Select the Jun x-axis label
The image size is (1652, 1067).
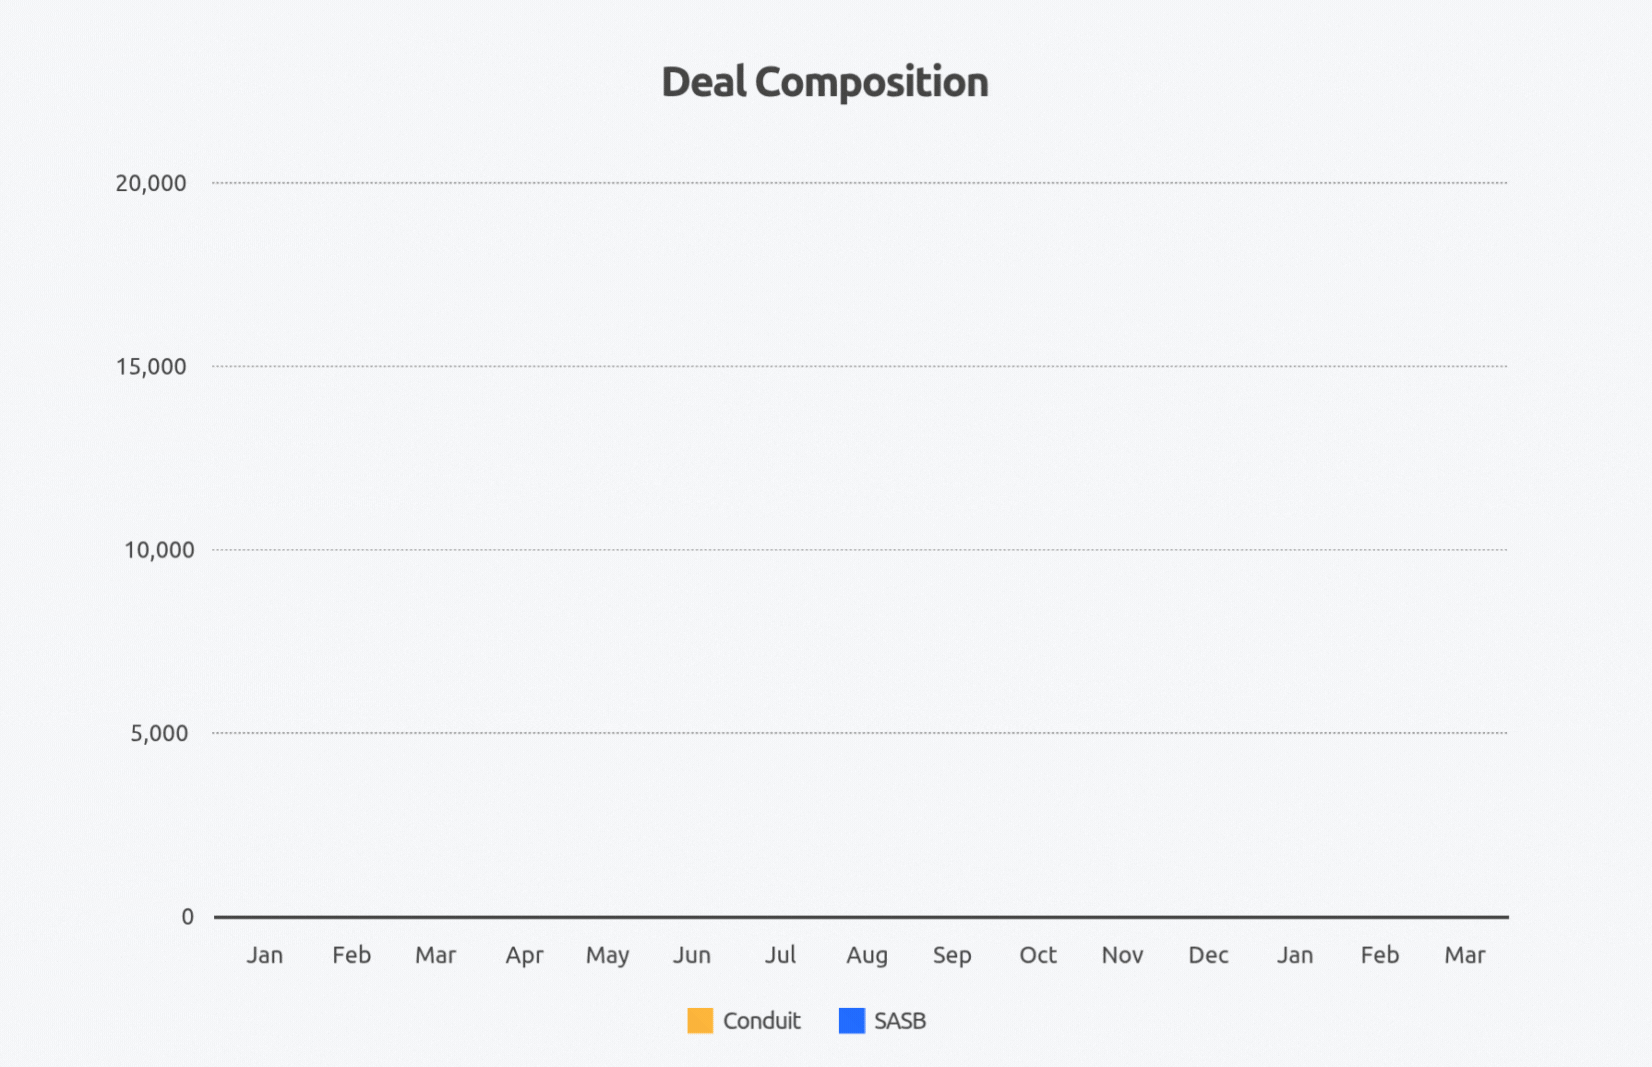(692, 956)
